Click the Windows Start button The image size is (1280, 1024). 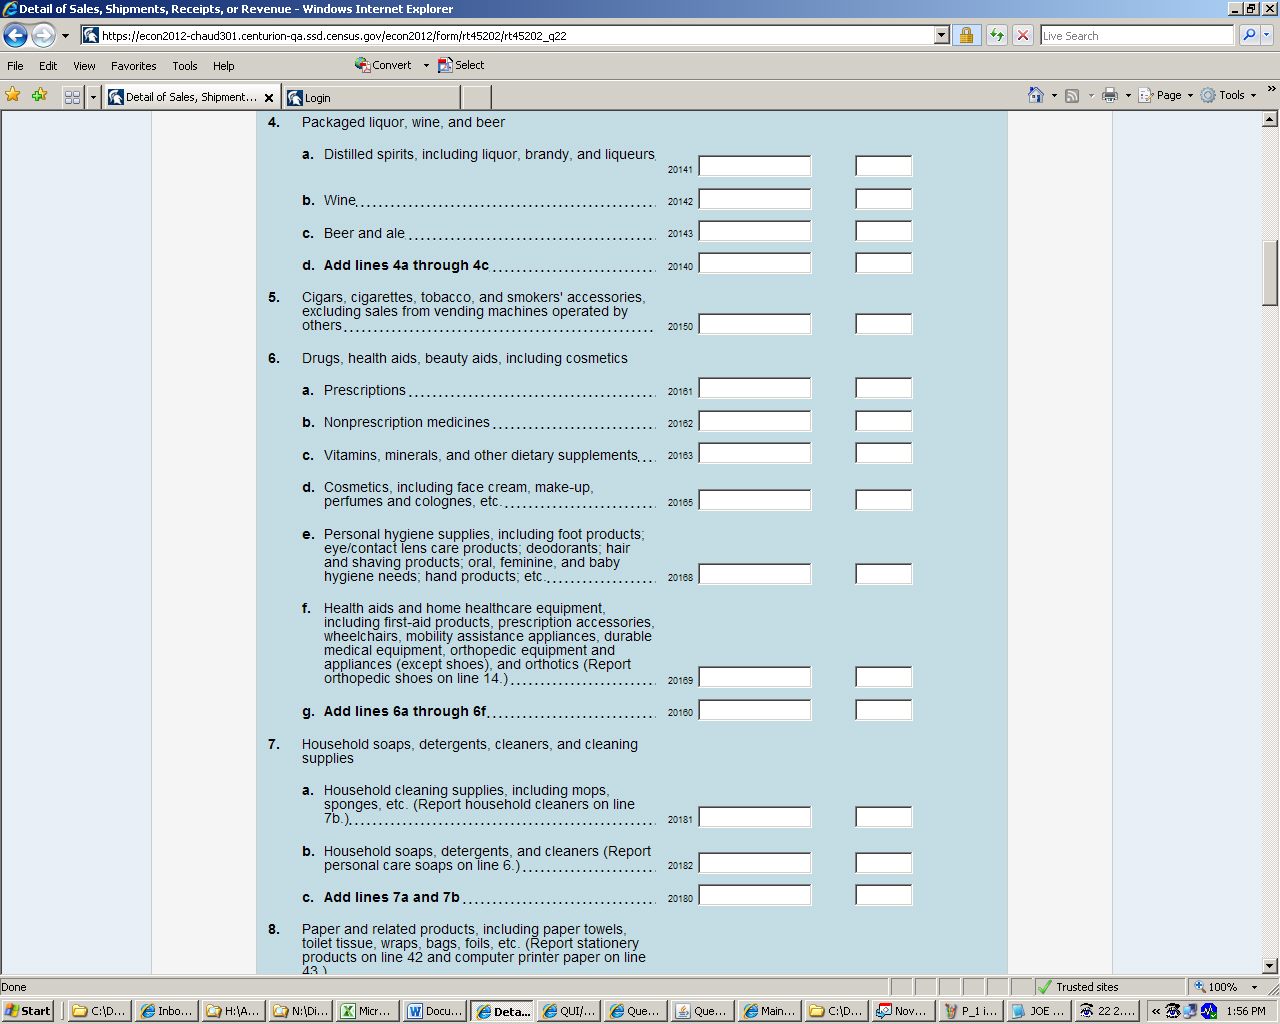click(28, 1011)
